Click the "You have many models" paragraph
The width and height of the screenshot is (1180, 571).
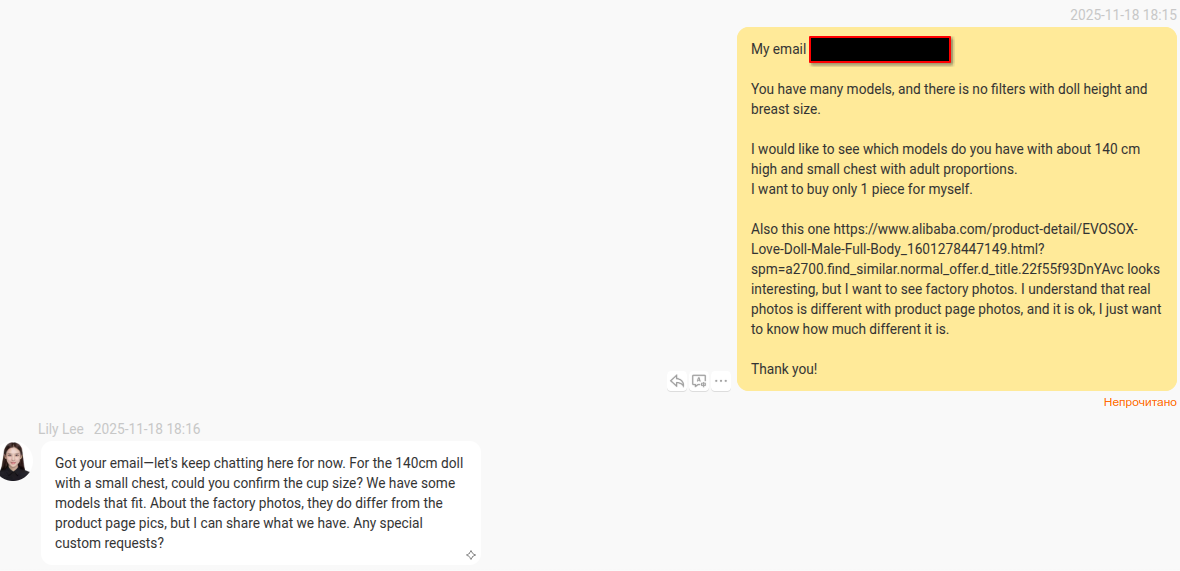[948, 98]
